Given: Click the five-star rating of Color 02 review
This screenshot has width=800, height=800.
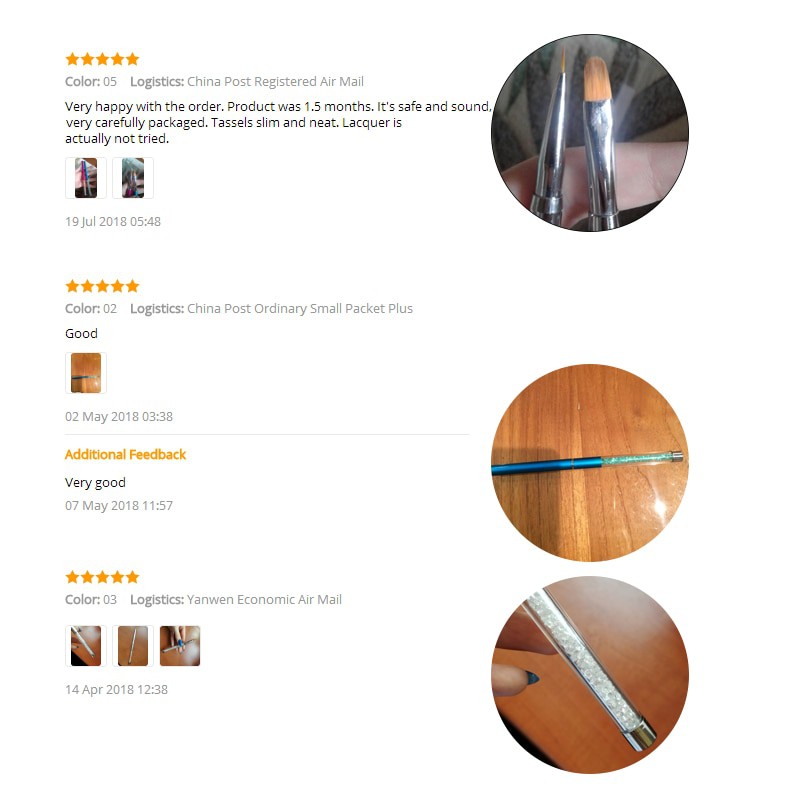Looking at the screenshot, I should [x=102, y=286].
